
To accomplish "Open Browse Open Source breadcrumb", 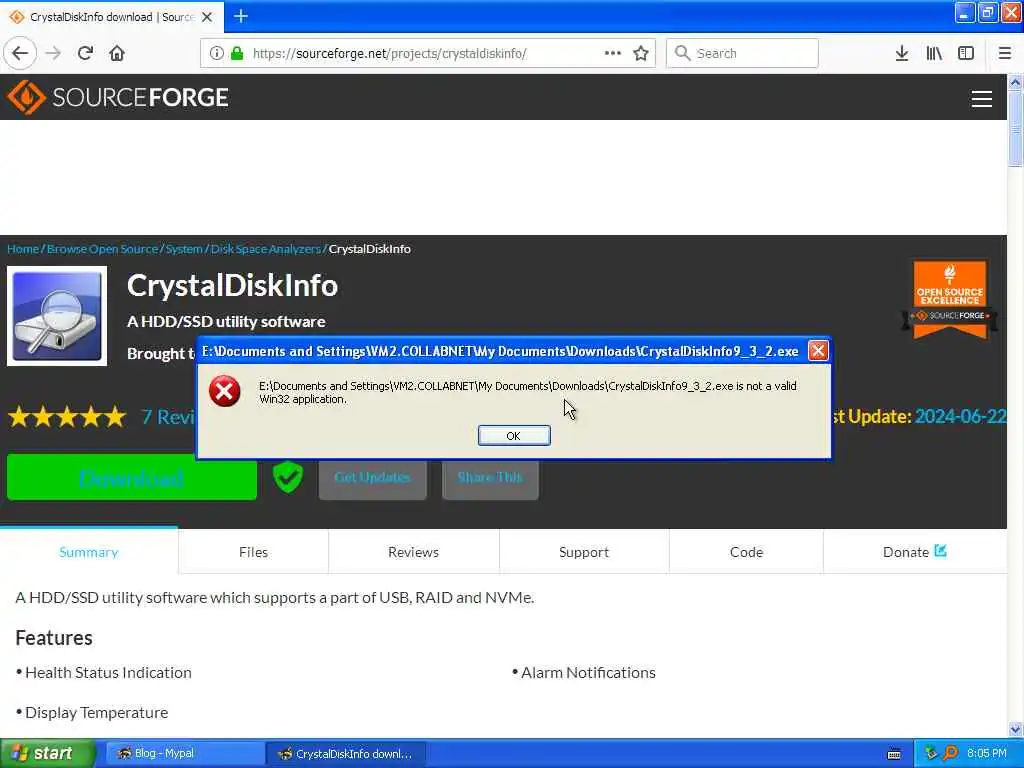I will [103, 249].
